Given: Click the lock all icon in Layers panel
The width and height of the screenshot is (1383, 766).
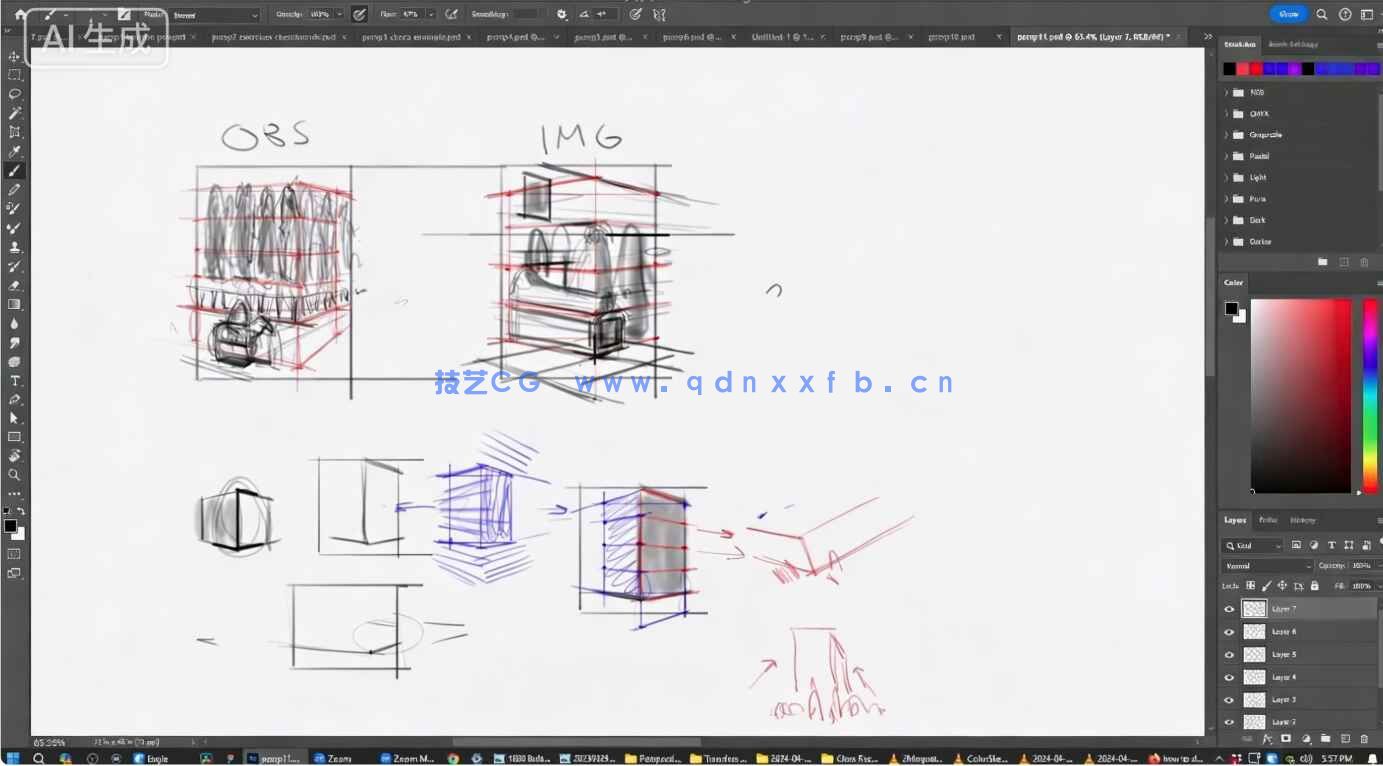Looking at the screenshot, I should point(1314,586).
